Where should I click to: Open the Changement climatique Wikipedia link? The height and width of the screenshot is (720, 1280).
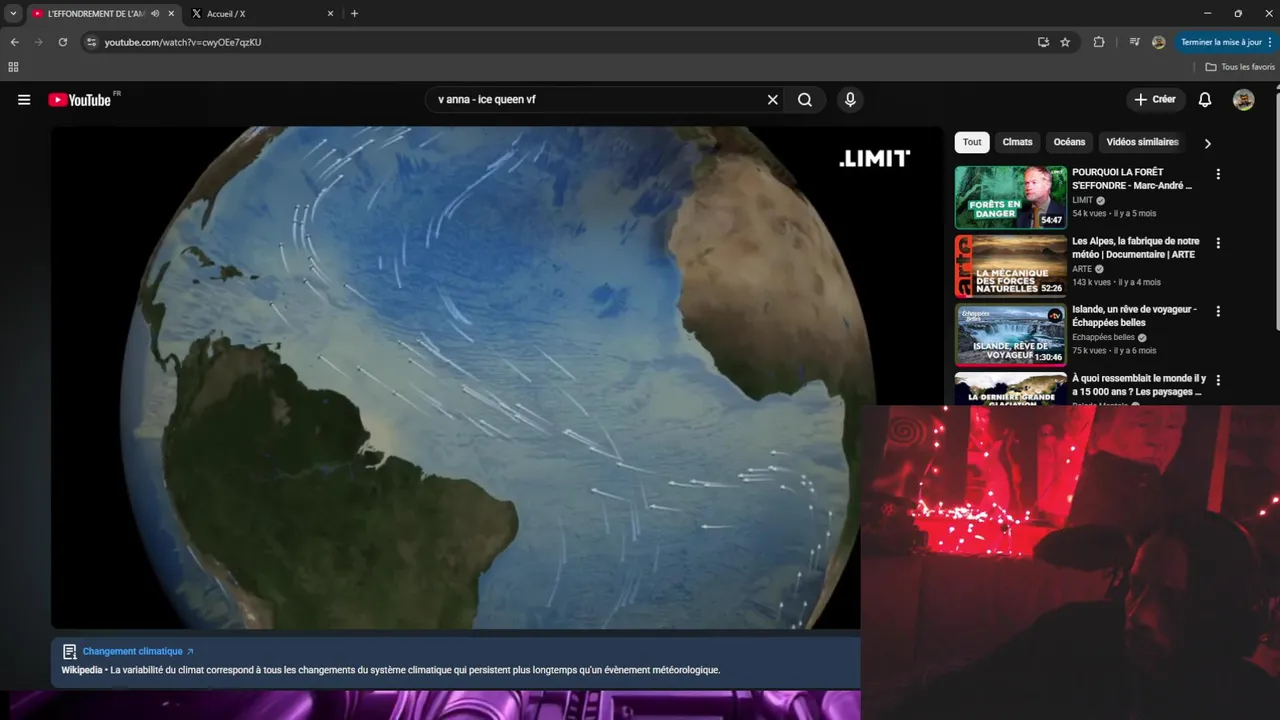[138, 651]
